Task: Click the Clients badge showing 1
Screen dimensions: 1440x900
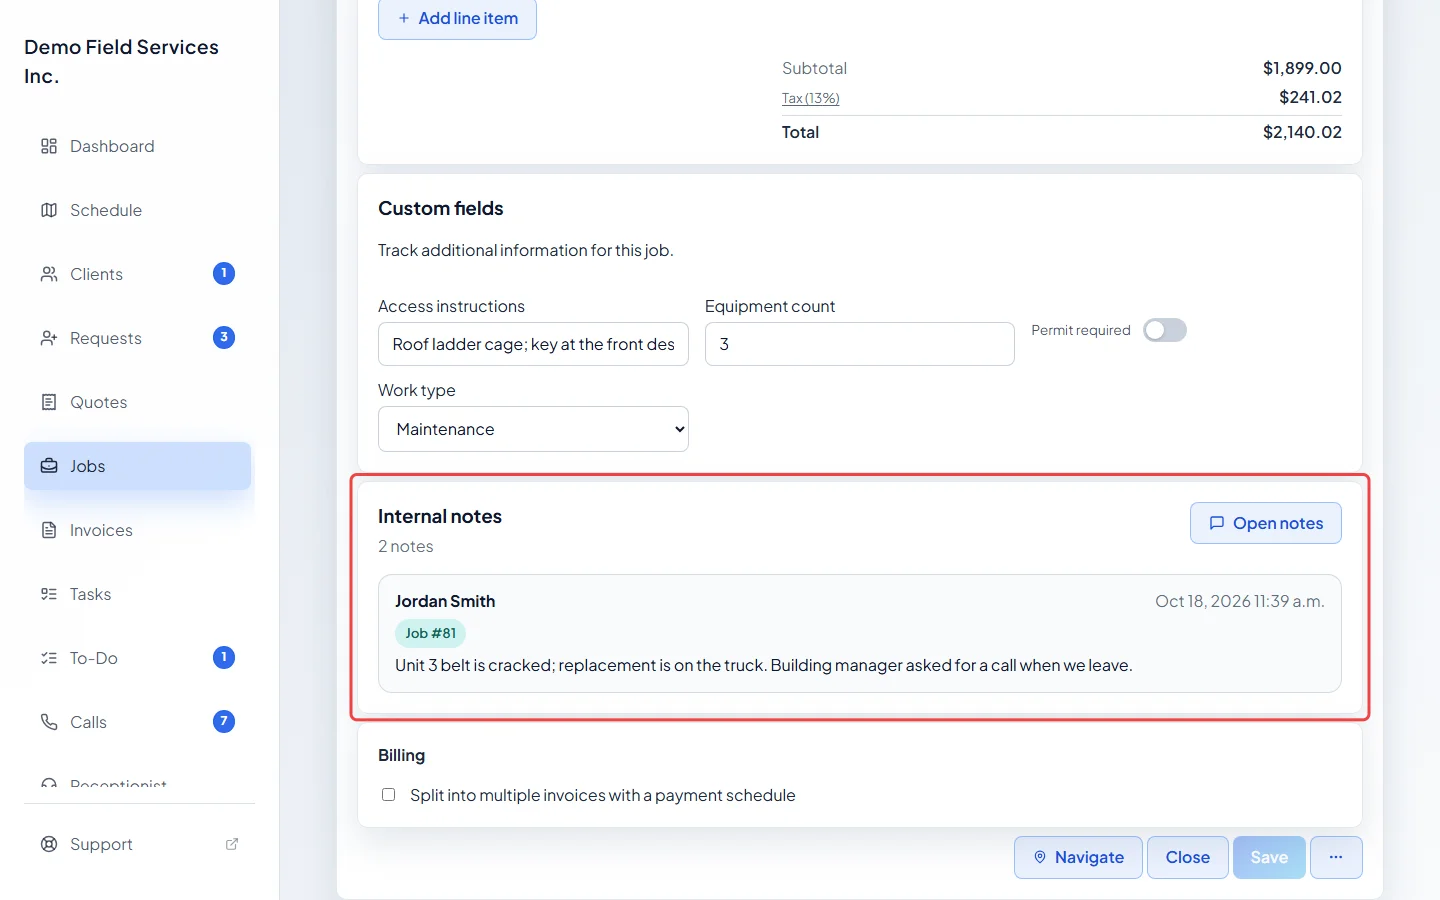Action: click(x=224, y=273)
